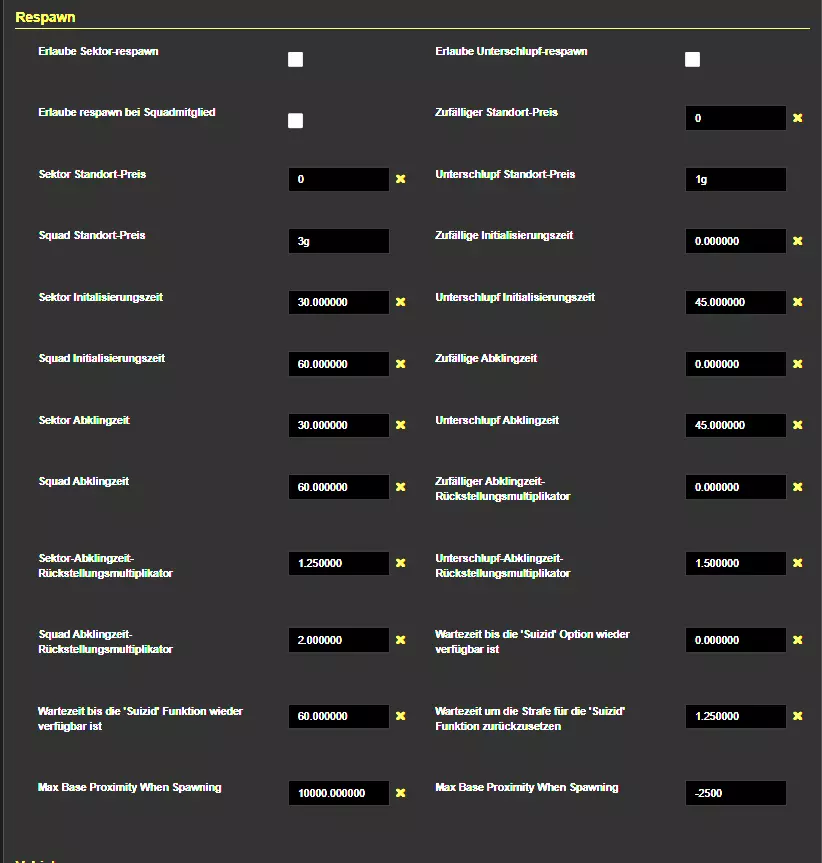Check Erlaube respawn bei Squadmitglied
The image size is (822, 863).
pos(295,121)
